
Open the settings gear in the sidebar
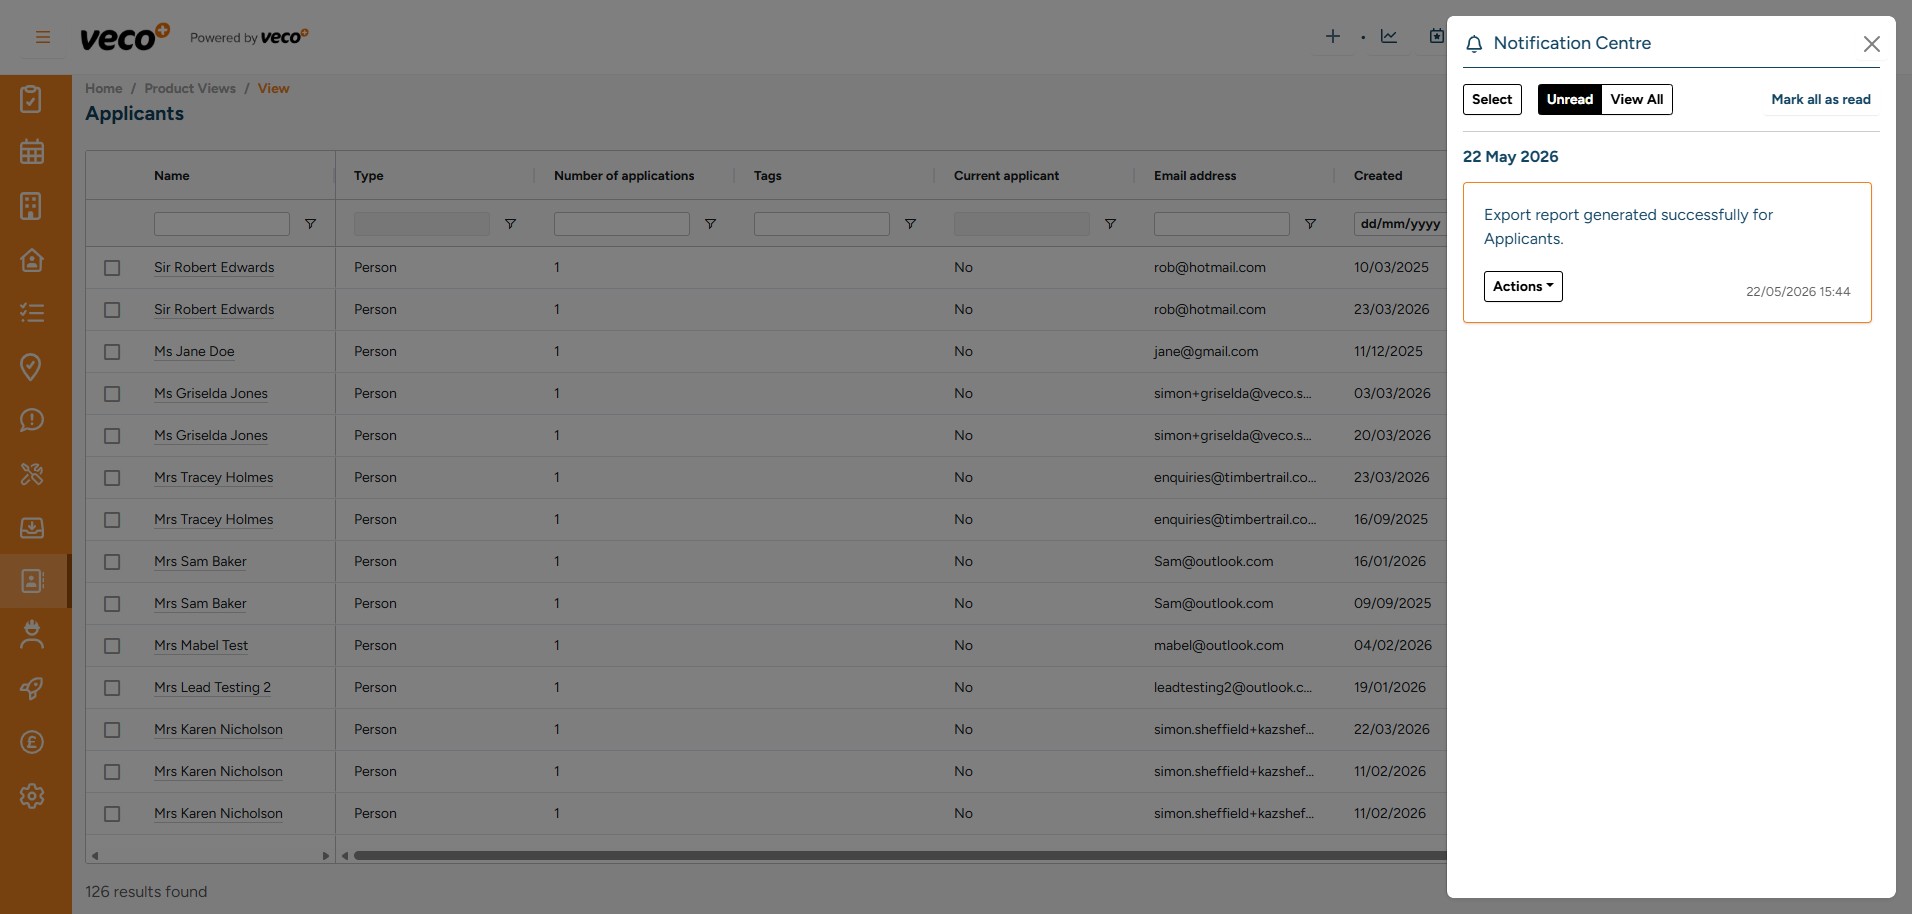pos(32,796)
